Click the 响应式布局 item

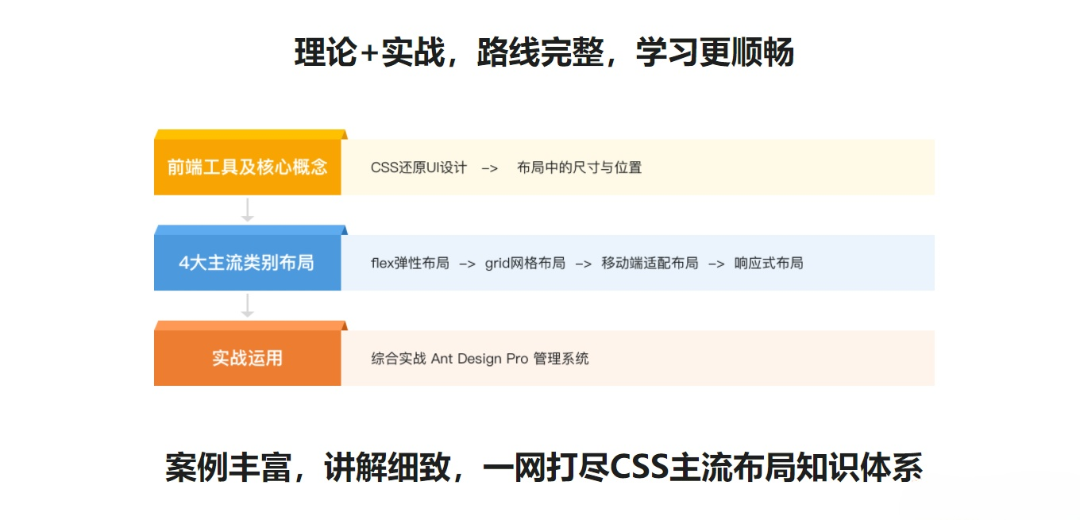point(768,264)
